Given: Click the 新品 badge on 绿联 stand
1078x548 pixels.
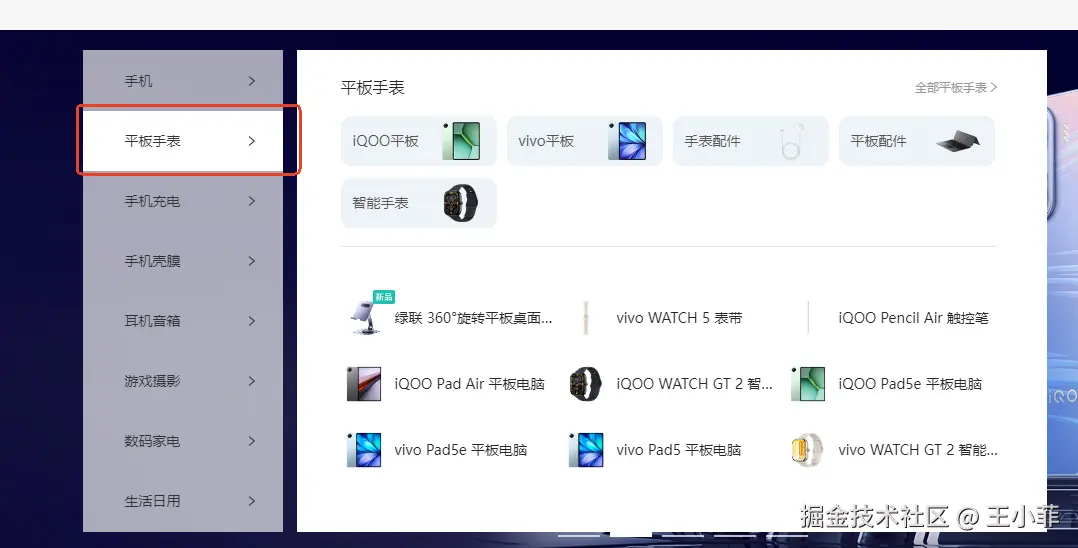Looking at the screenshot, I should tap(384, 296).
